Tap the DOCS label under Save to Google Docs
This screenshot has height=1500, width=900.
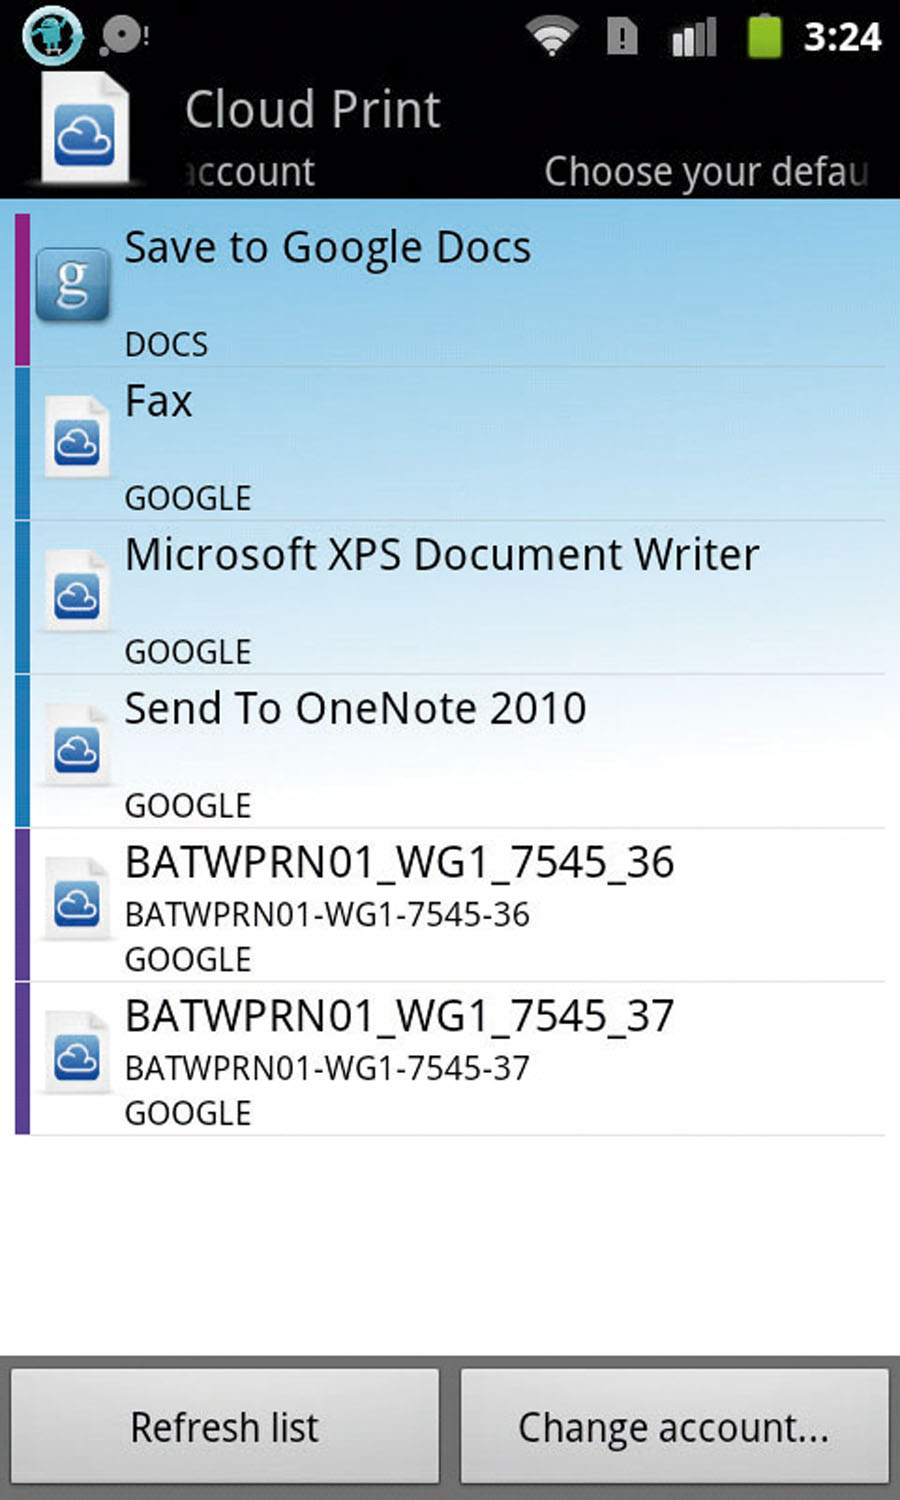pos(166,344)
